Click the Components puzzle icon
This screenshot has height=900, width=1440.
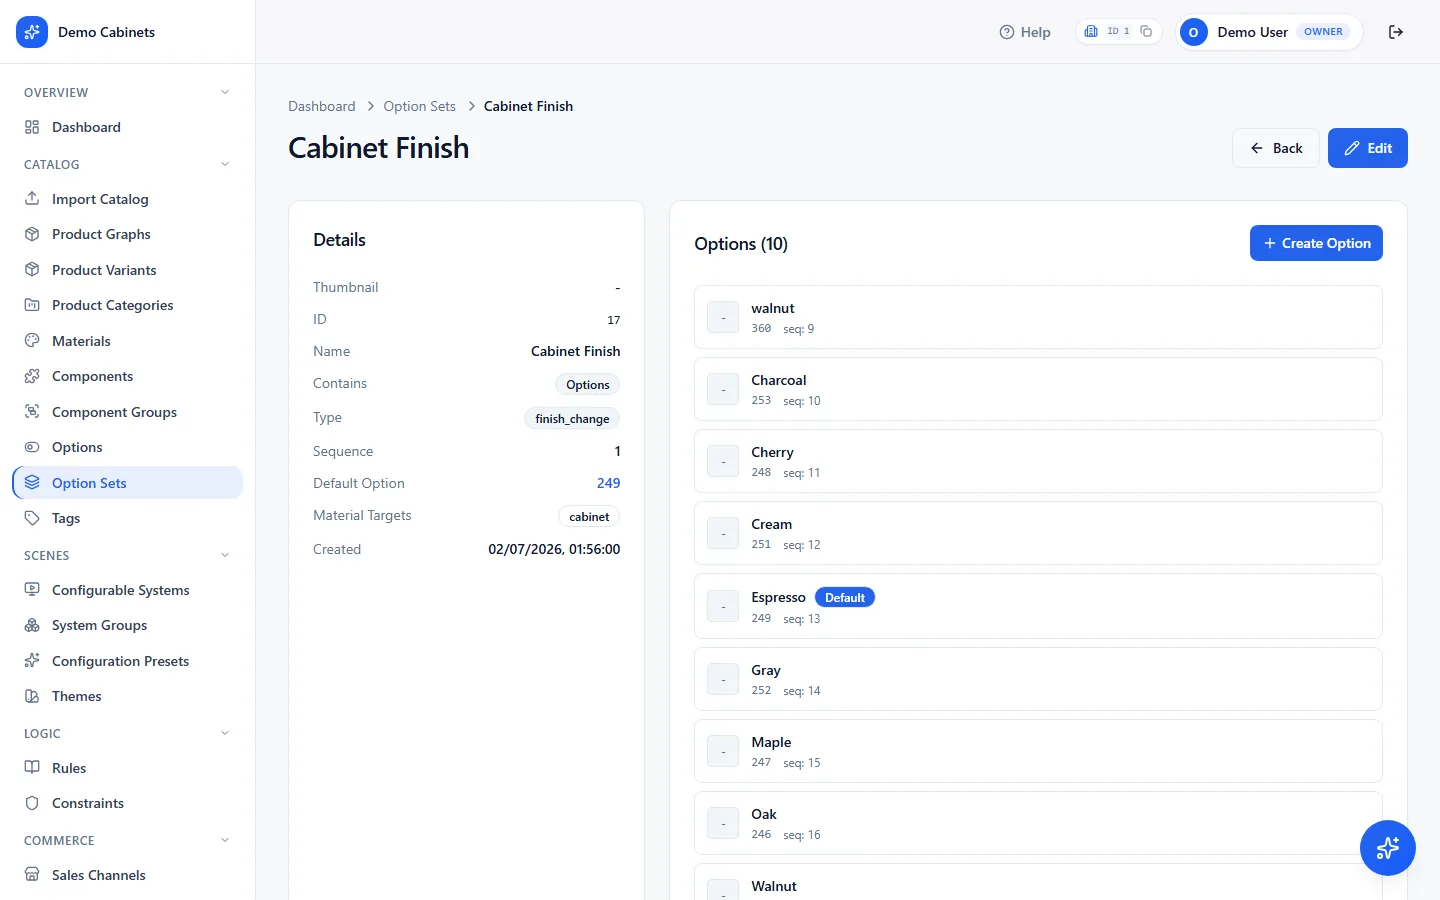32,376
